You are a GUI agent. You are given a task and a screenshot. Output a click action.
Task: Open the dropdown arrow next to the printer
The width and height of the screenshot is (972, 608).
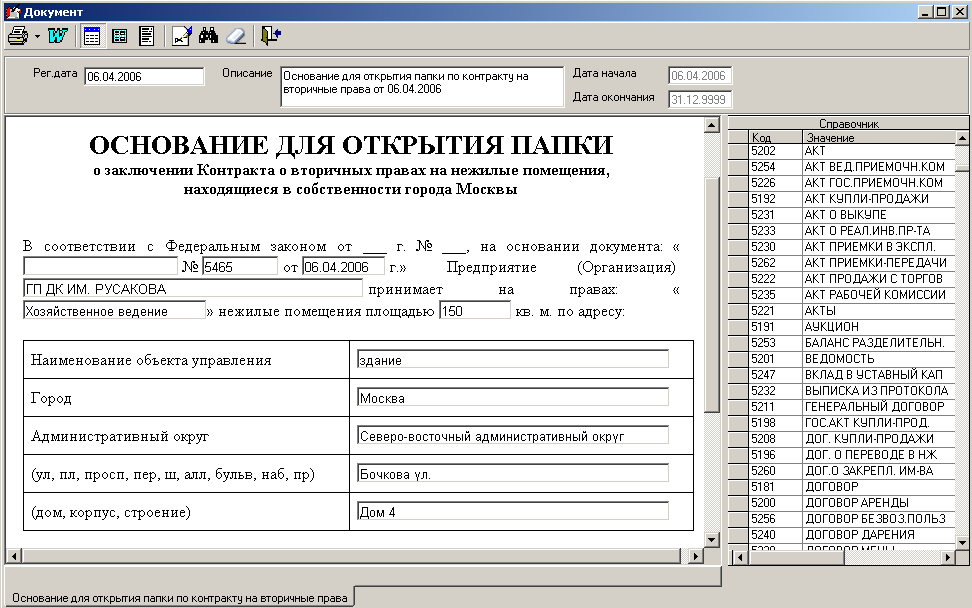[37, 37]
